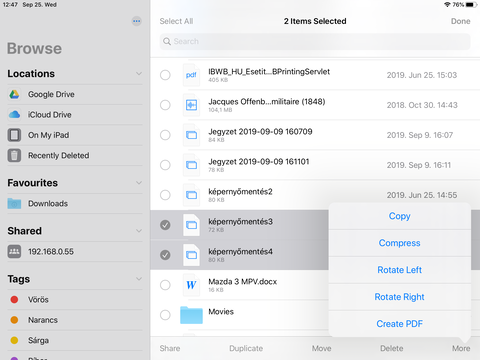Open iCloud Drive location
The image size is (480, 360).
click(x=75, y=115)
